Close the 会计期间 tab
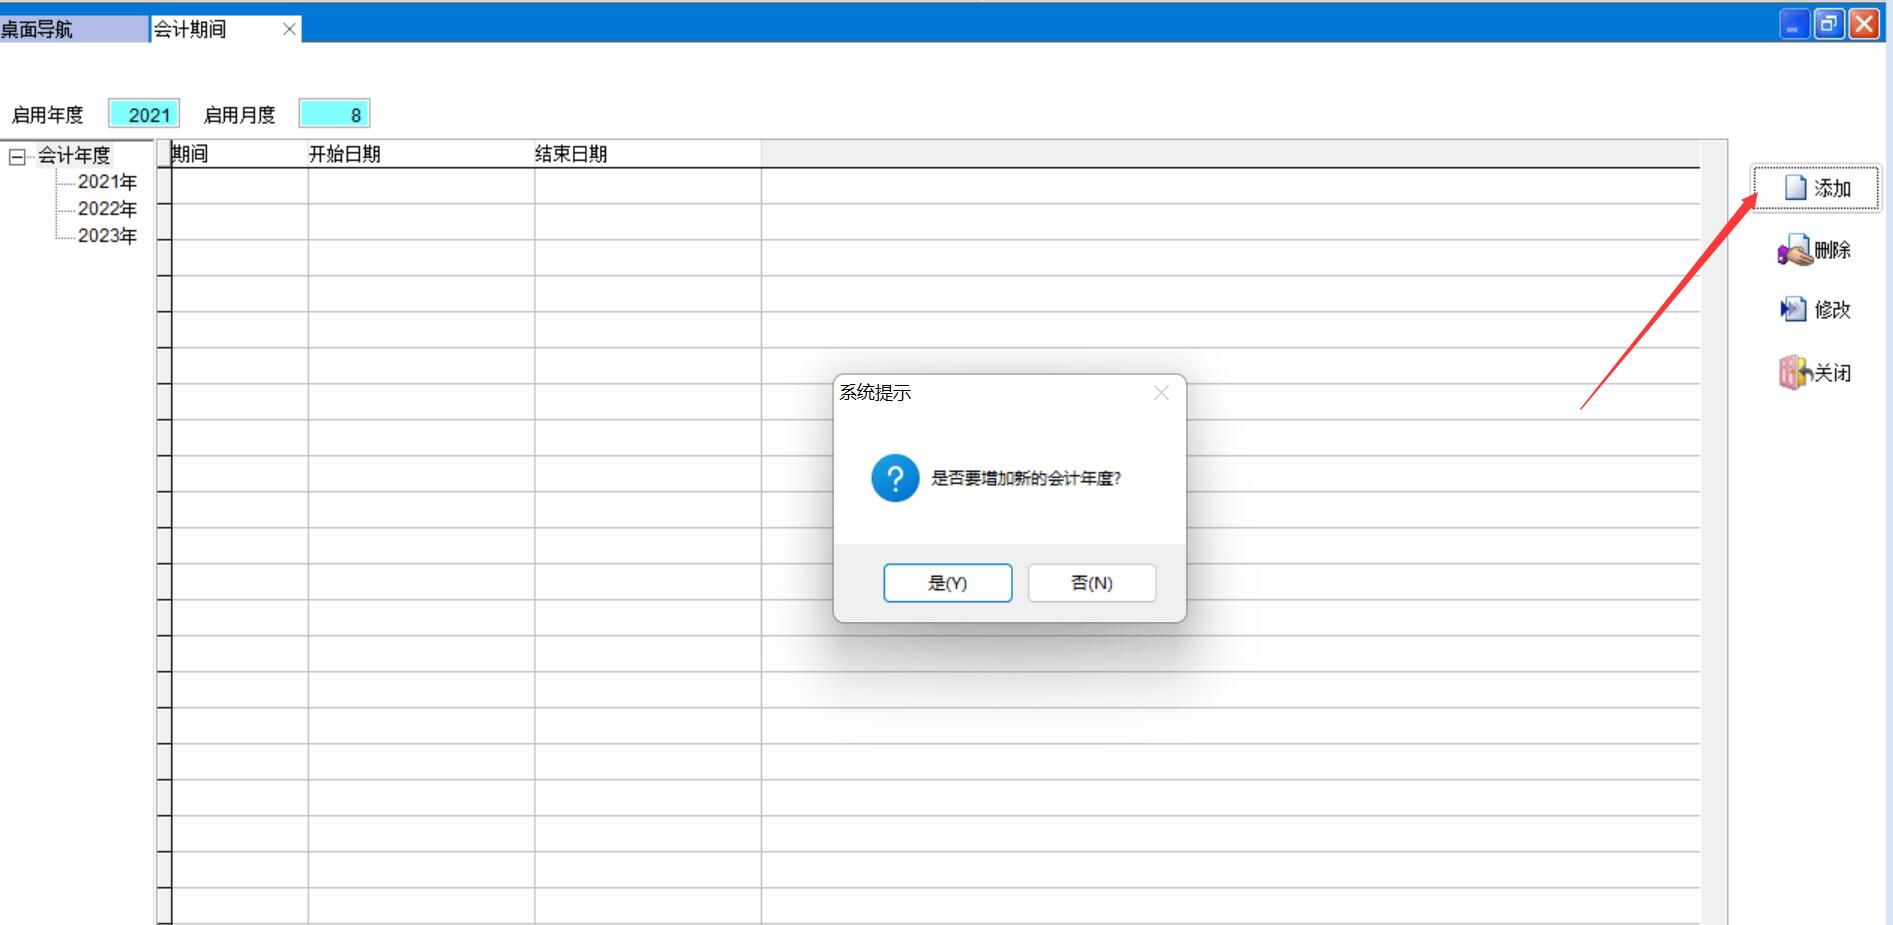The image size is (1893, 925). coord(289,29)
